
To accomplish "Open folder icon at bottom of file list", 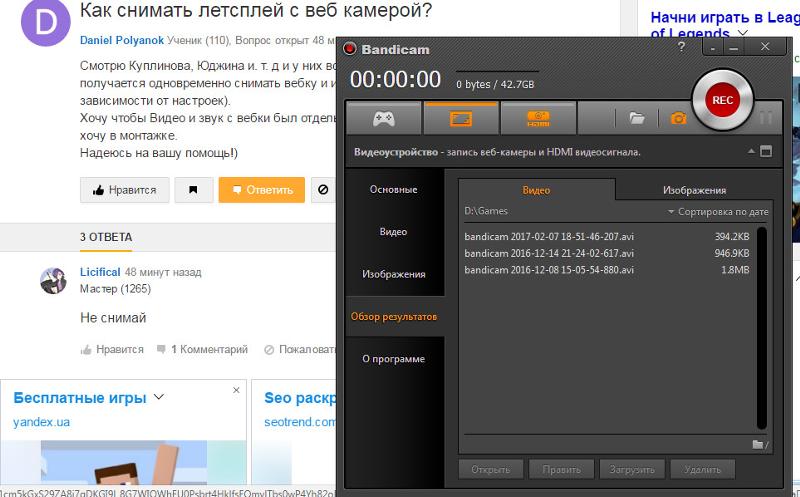I will click(760, 444).
